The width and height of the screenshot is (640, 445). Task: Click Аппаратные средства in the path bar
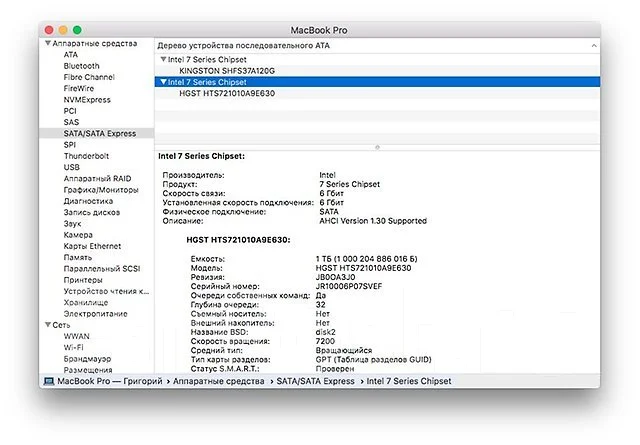218,381
